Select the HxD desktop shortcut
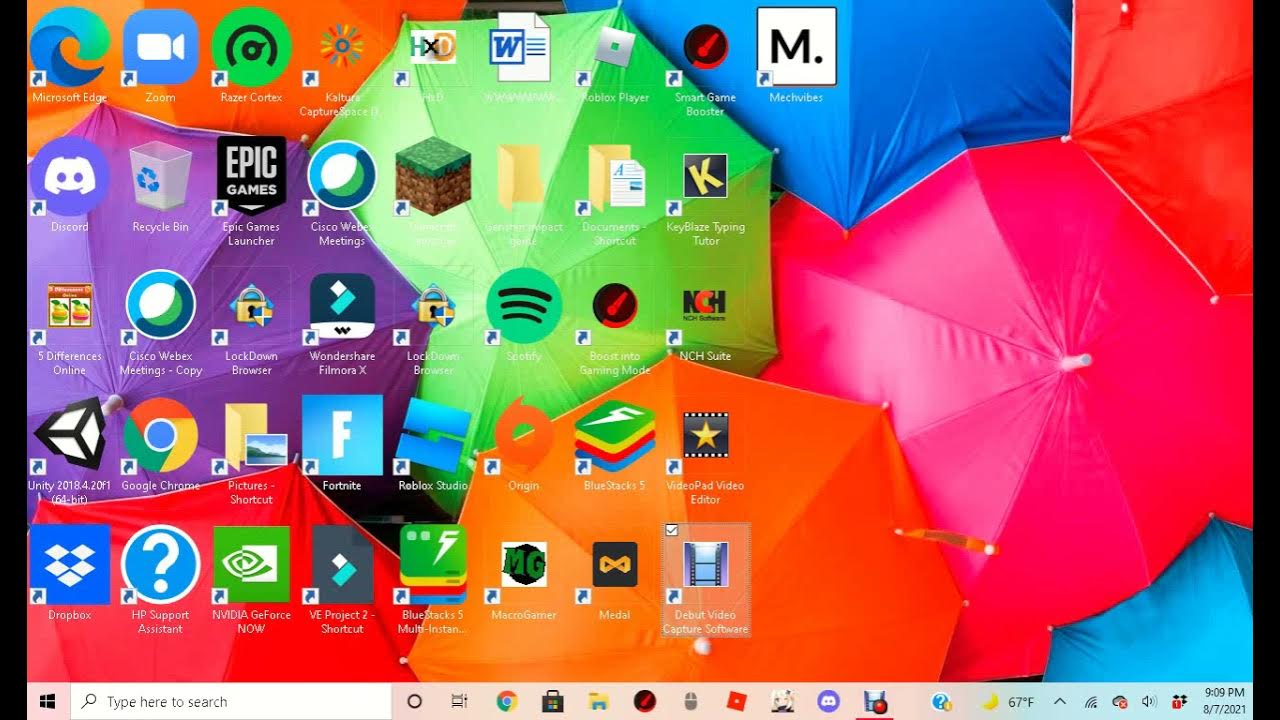 click(x=433, y=48)
